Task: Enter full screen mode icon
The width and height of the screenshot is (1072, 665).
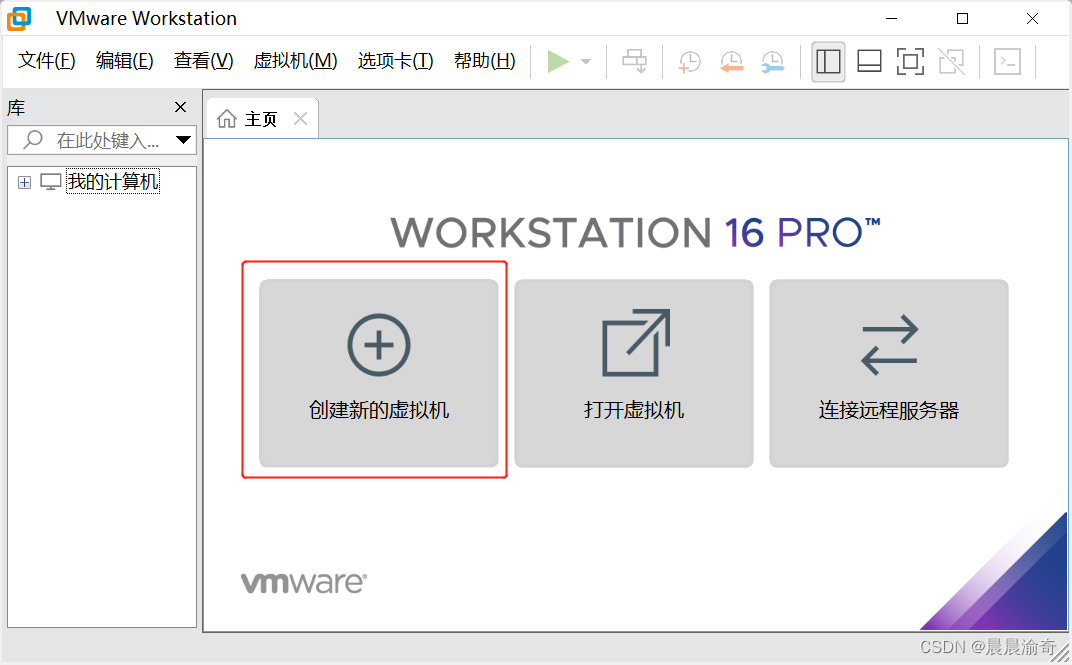Action: coord(910,62)
